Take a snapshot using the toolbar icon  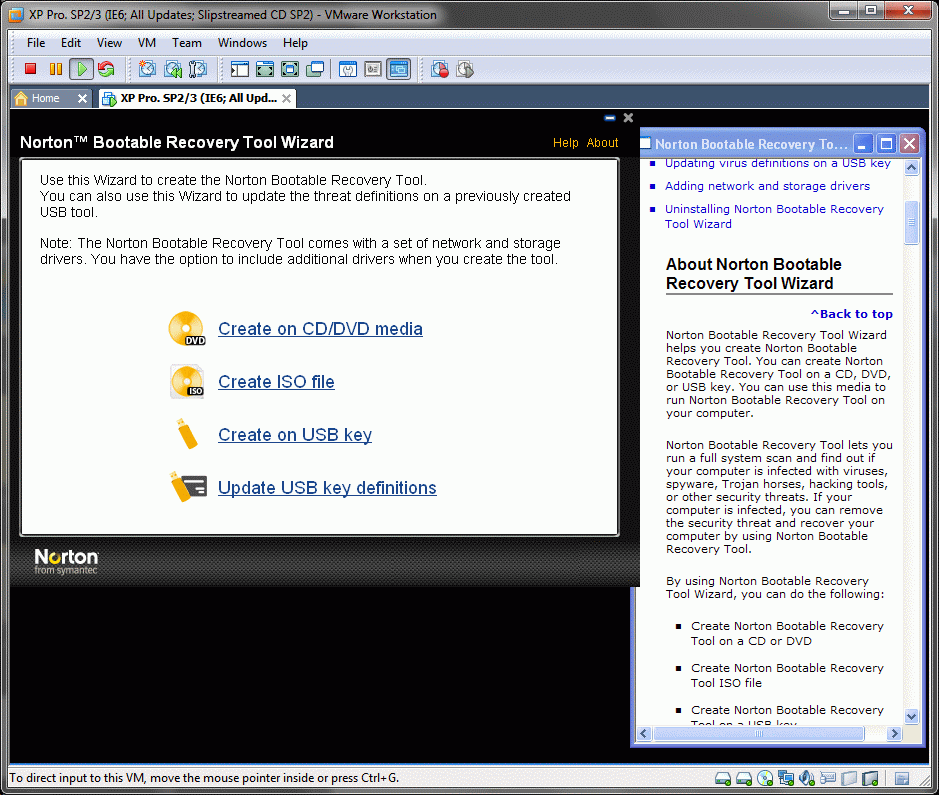pos(148,69)
